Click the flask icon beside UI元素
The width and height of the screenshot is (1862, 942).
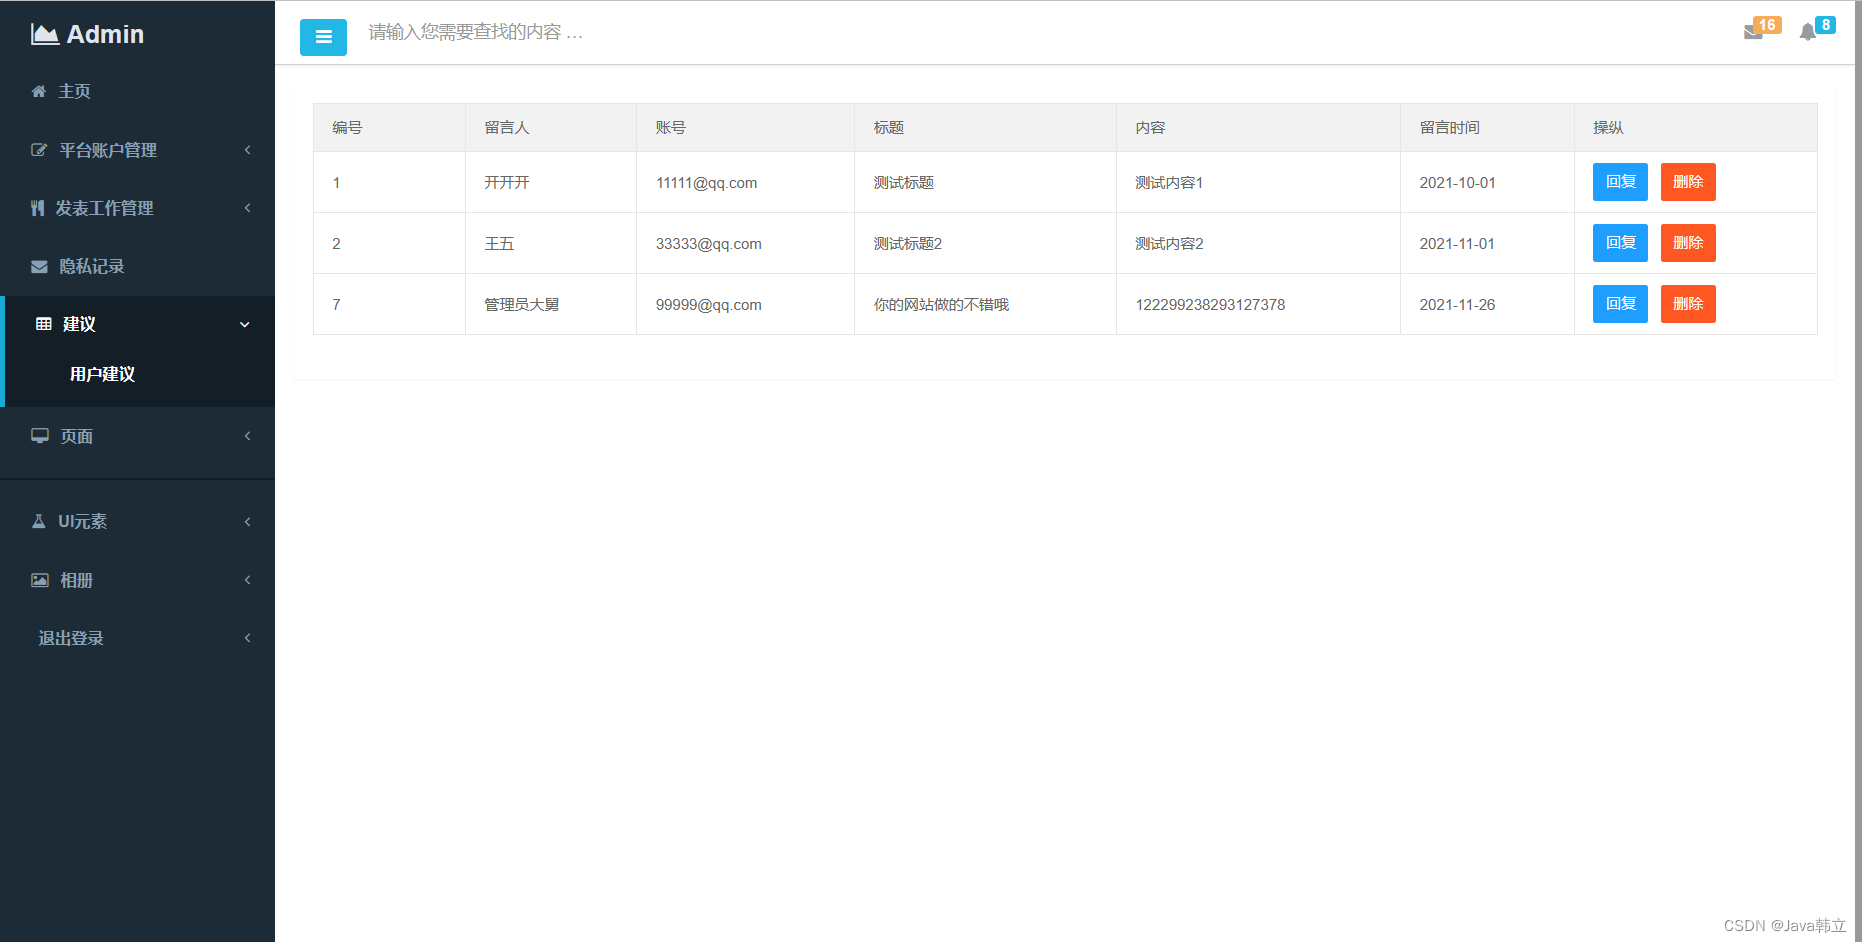pyautogui.click(x=39, y=521)
